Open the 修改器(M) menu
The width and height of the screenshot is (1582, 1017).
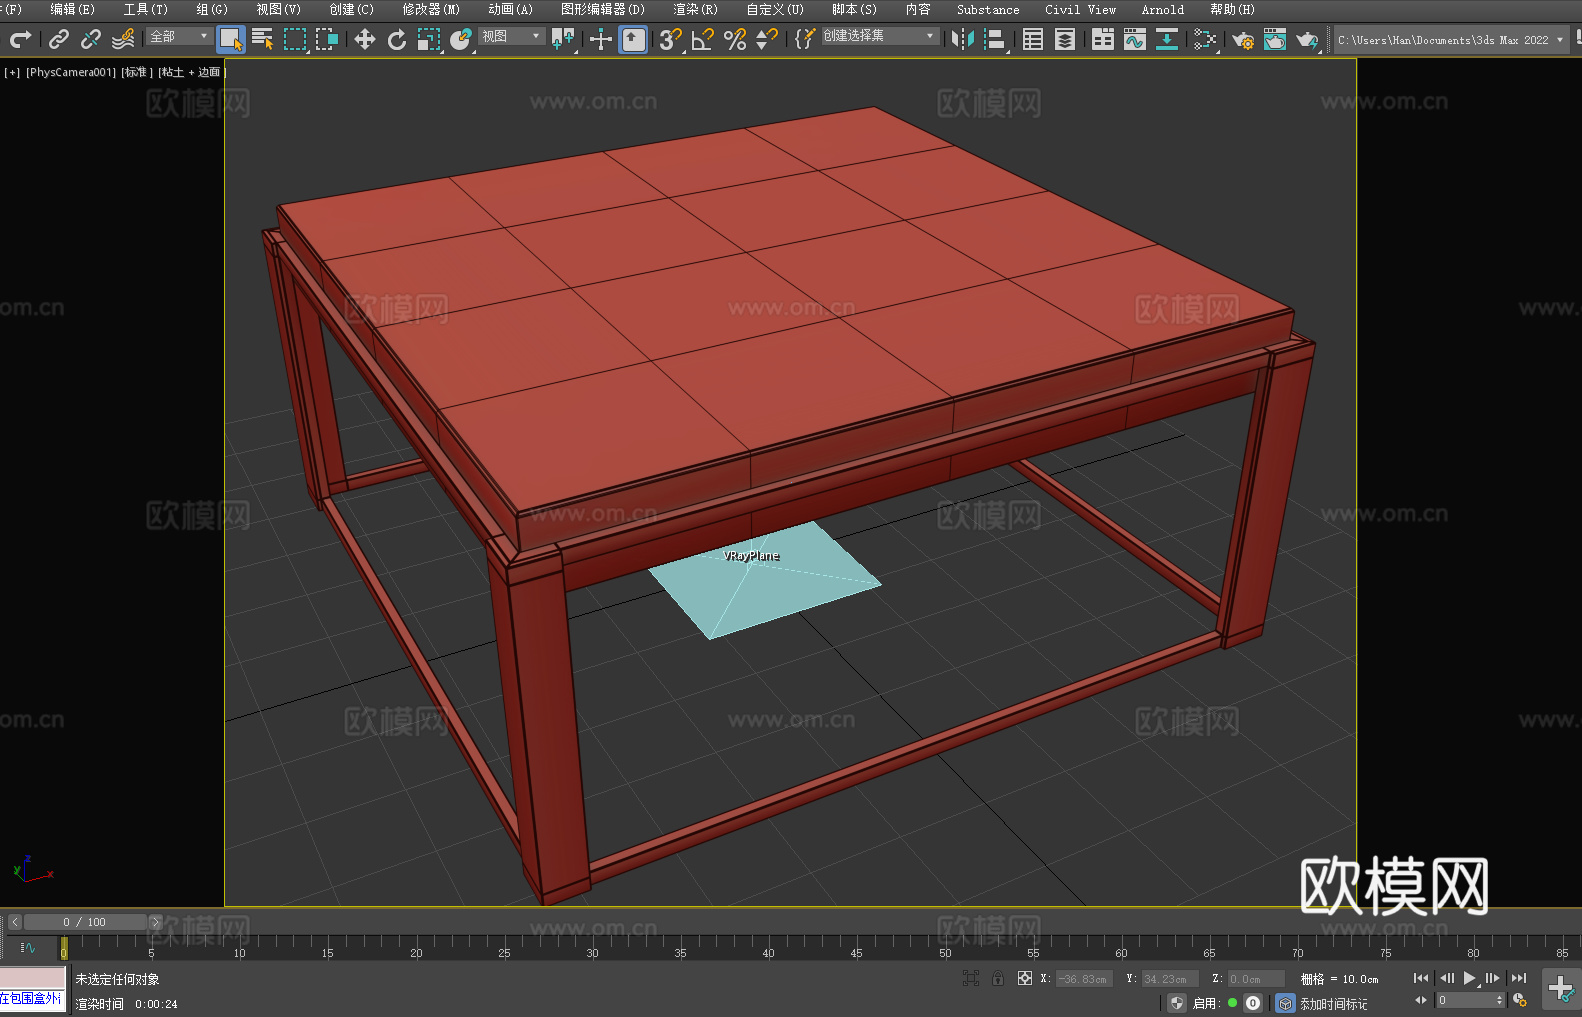click(x=431, y=9)
